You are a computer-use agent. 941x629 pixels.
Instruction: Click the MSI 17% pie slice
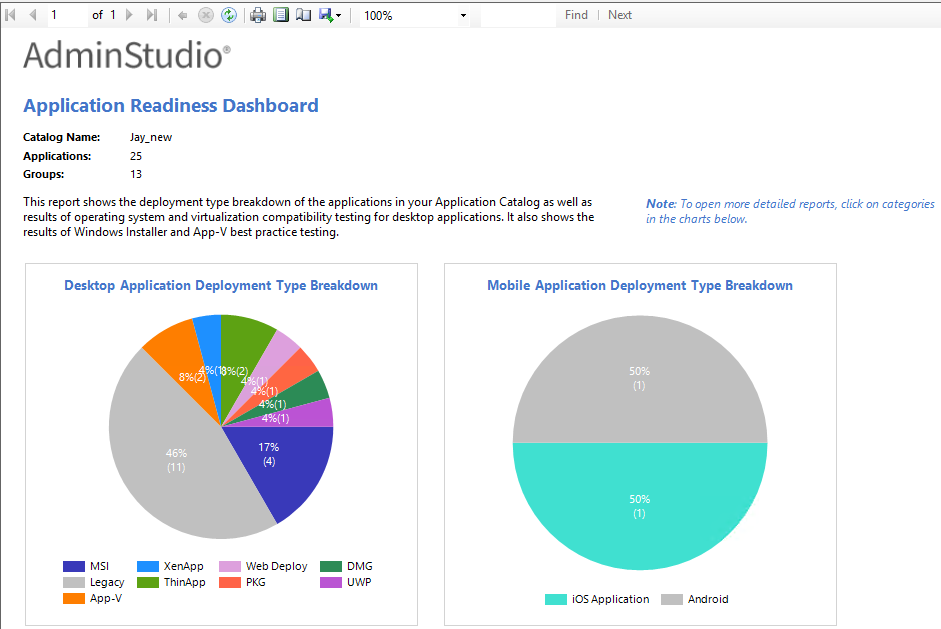coord(288,468)
